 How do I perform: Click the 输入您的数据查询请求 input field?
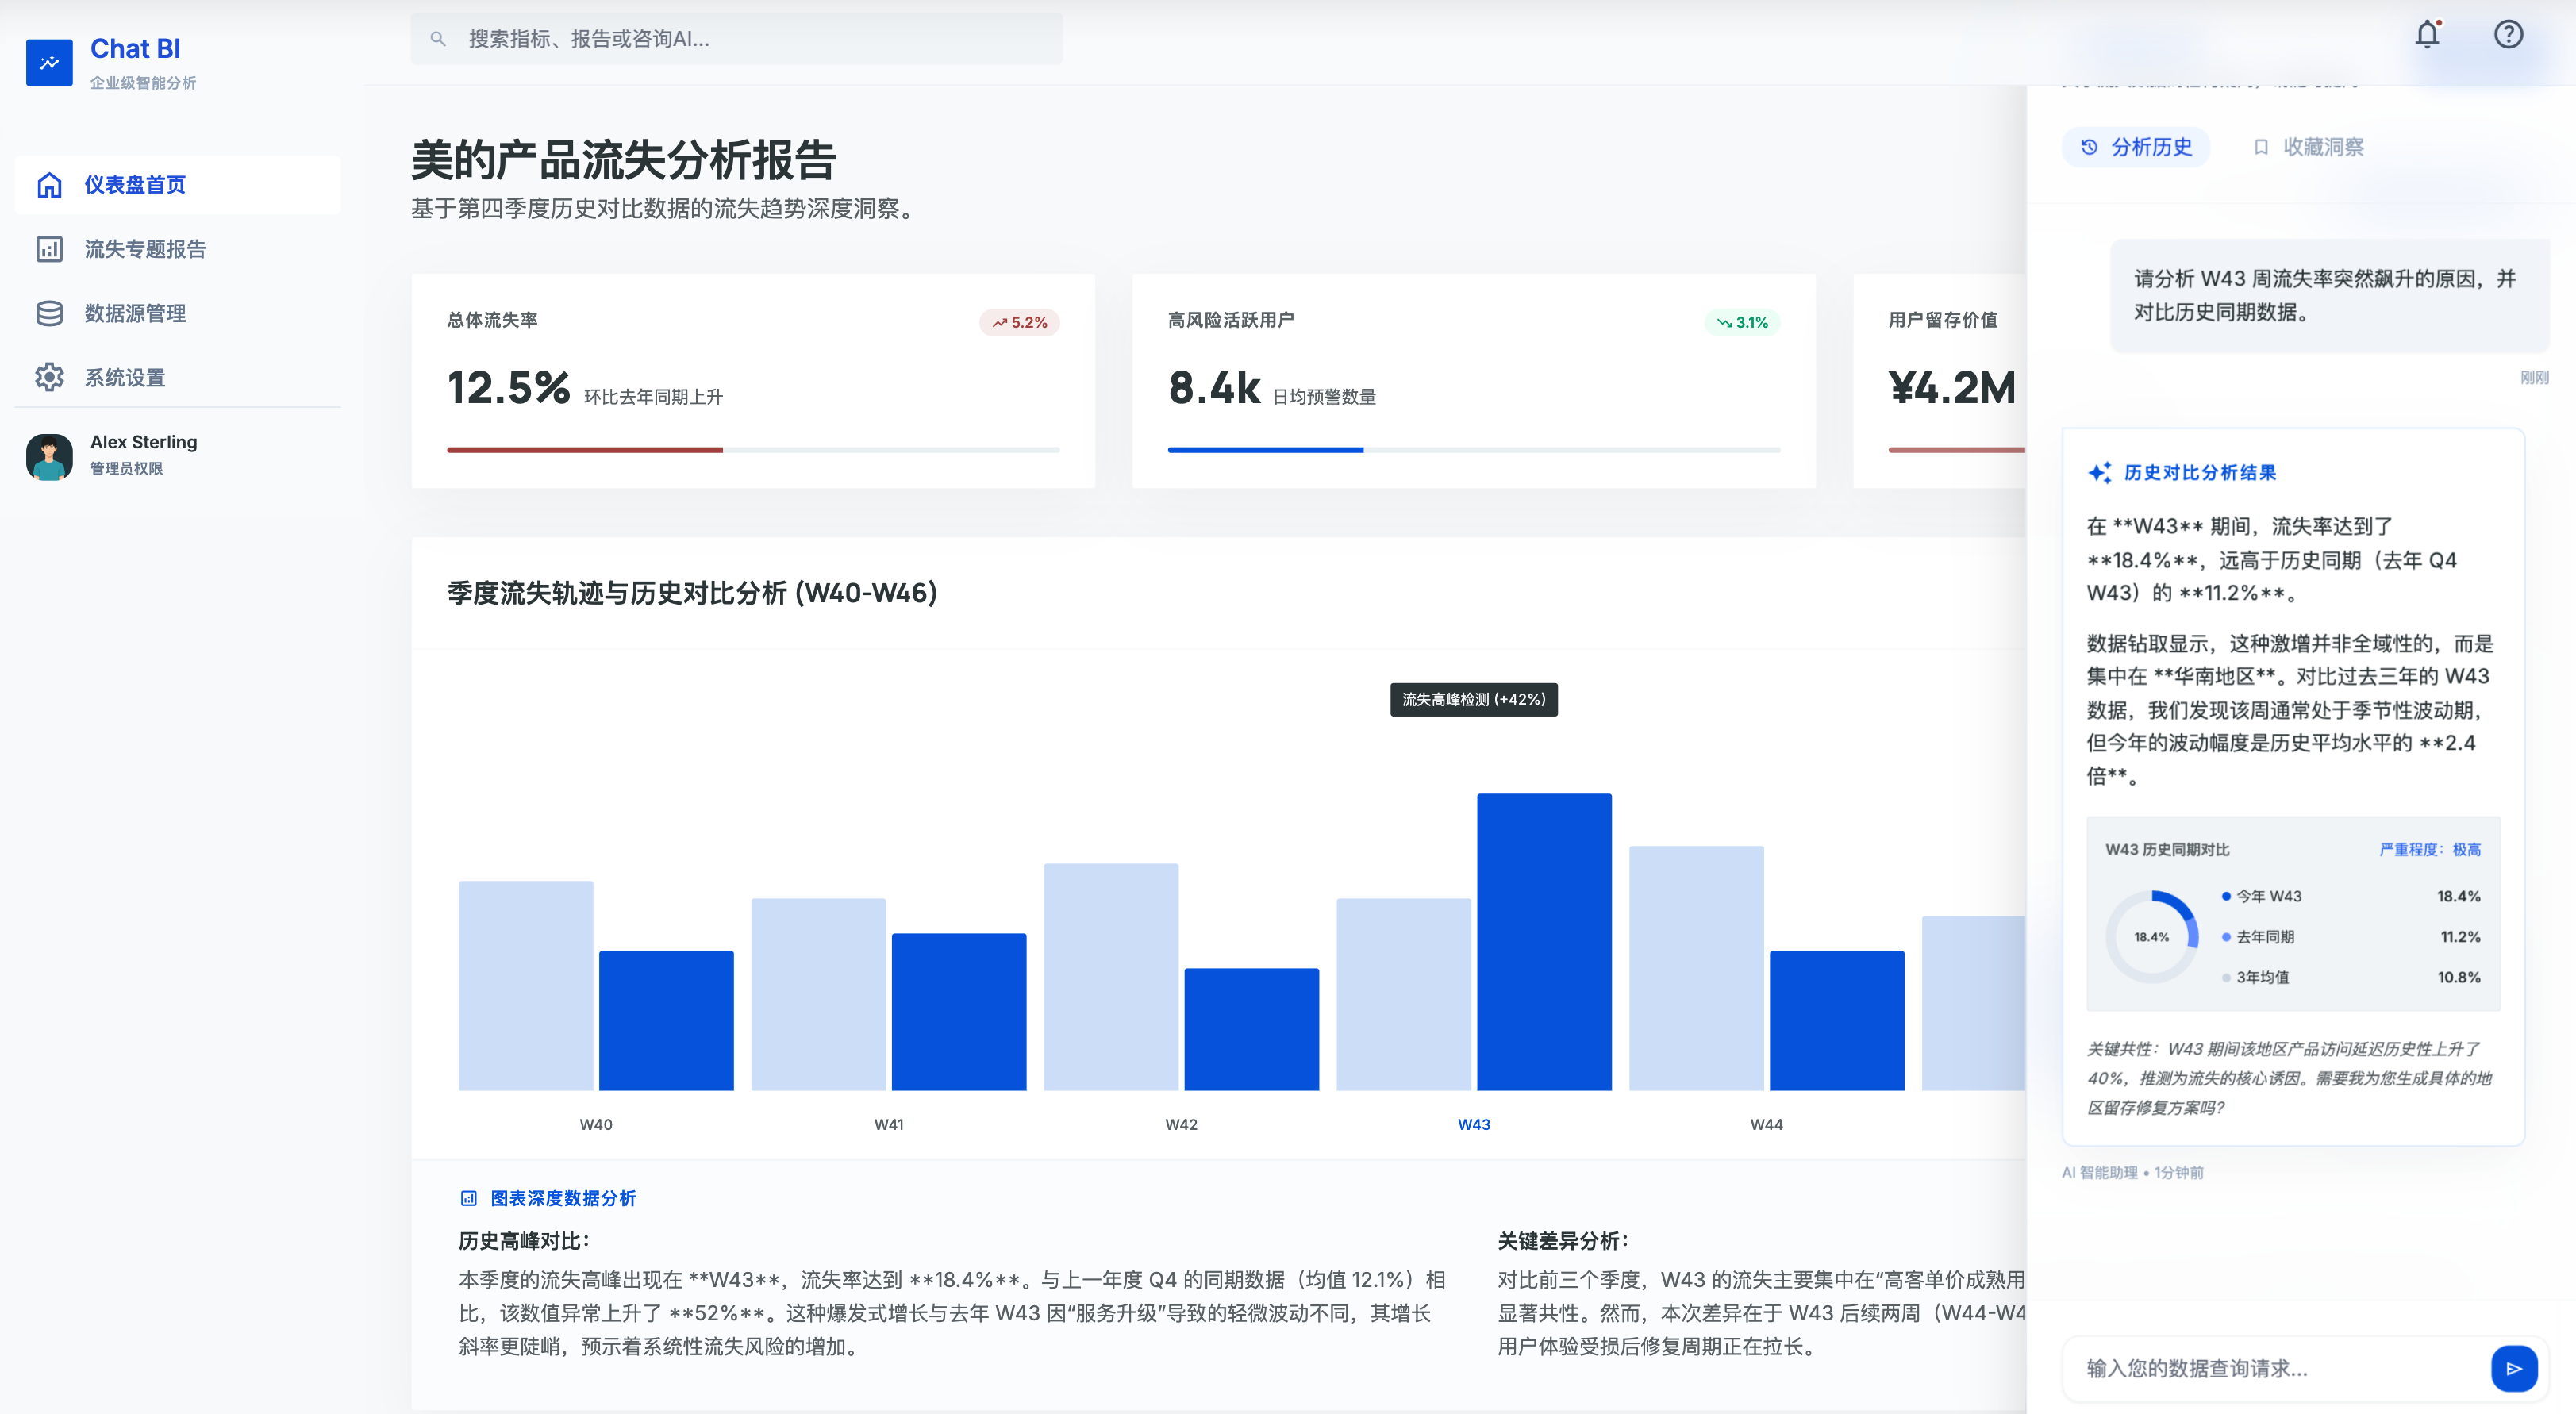click(x=2250, y=1368)
